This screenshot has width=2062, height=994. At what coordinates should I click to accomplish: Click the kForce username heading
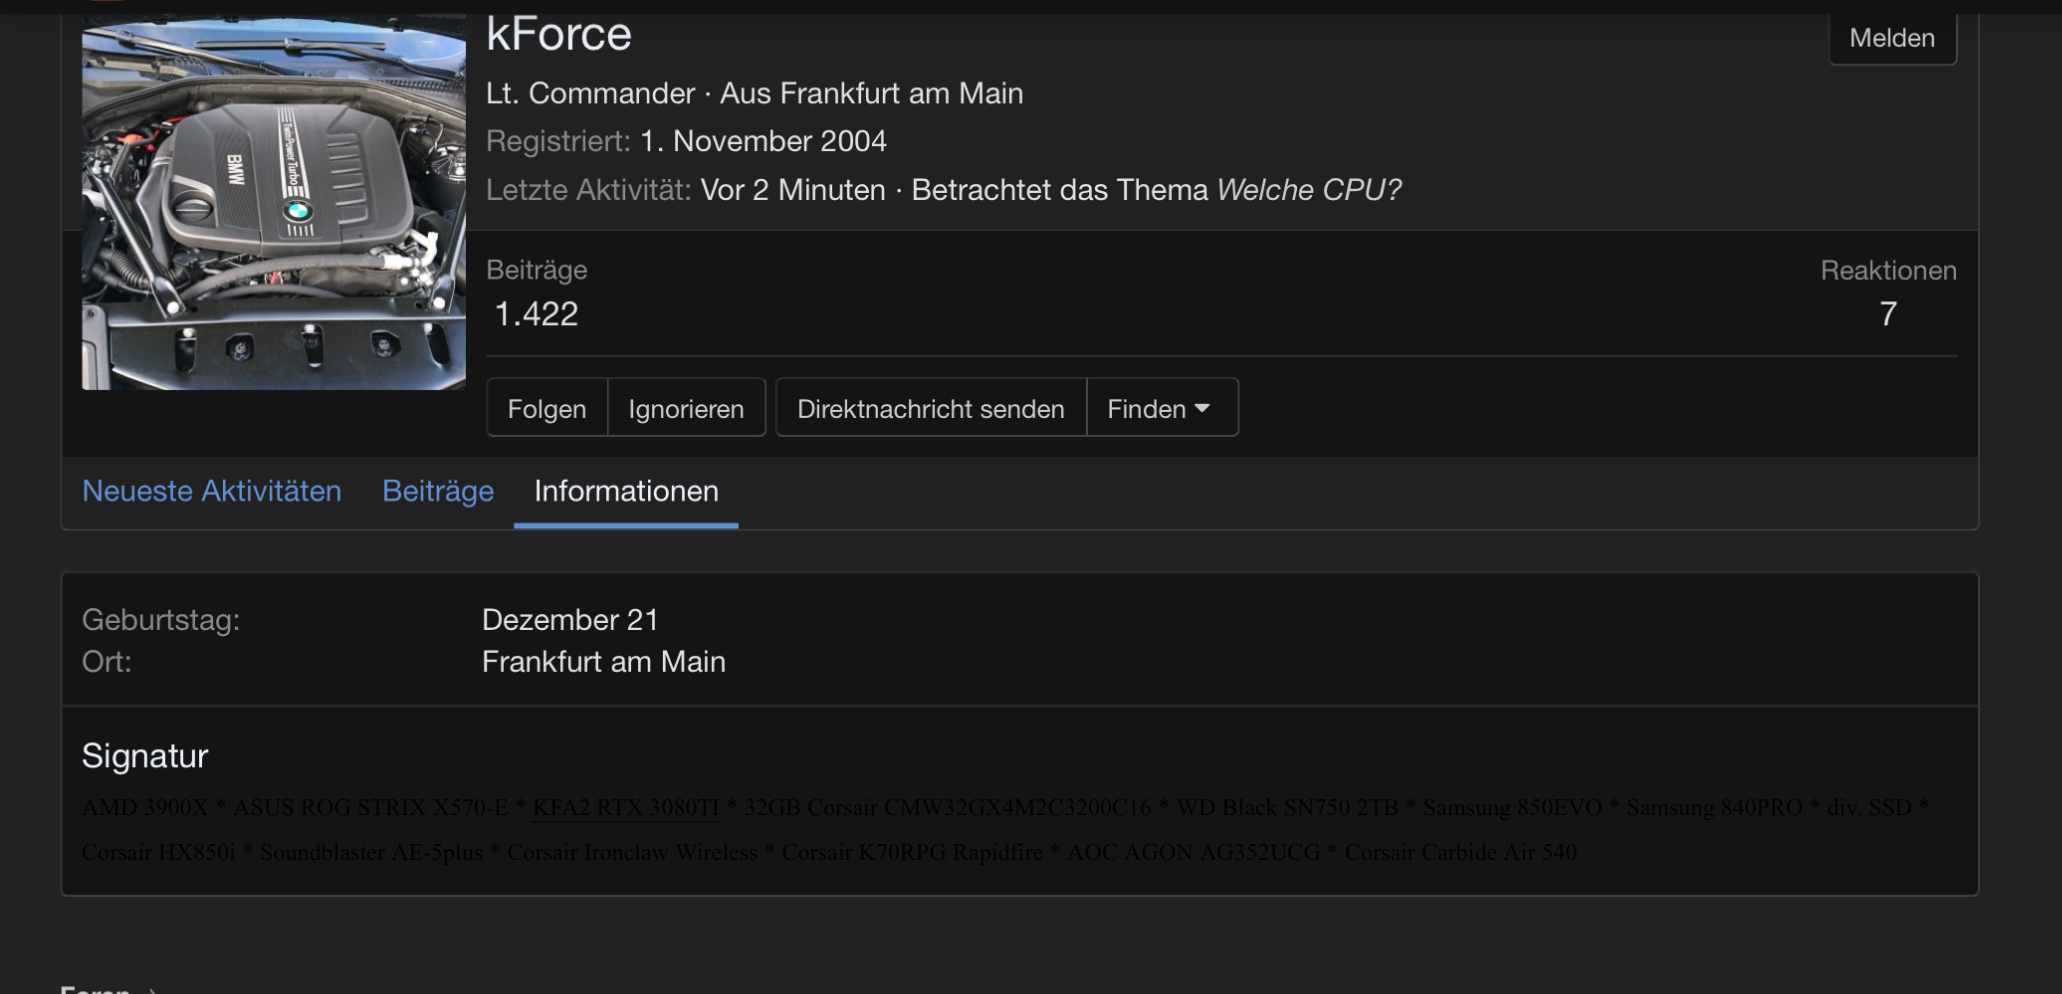(558, 34)
